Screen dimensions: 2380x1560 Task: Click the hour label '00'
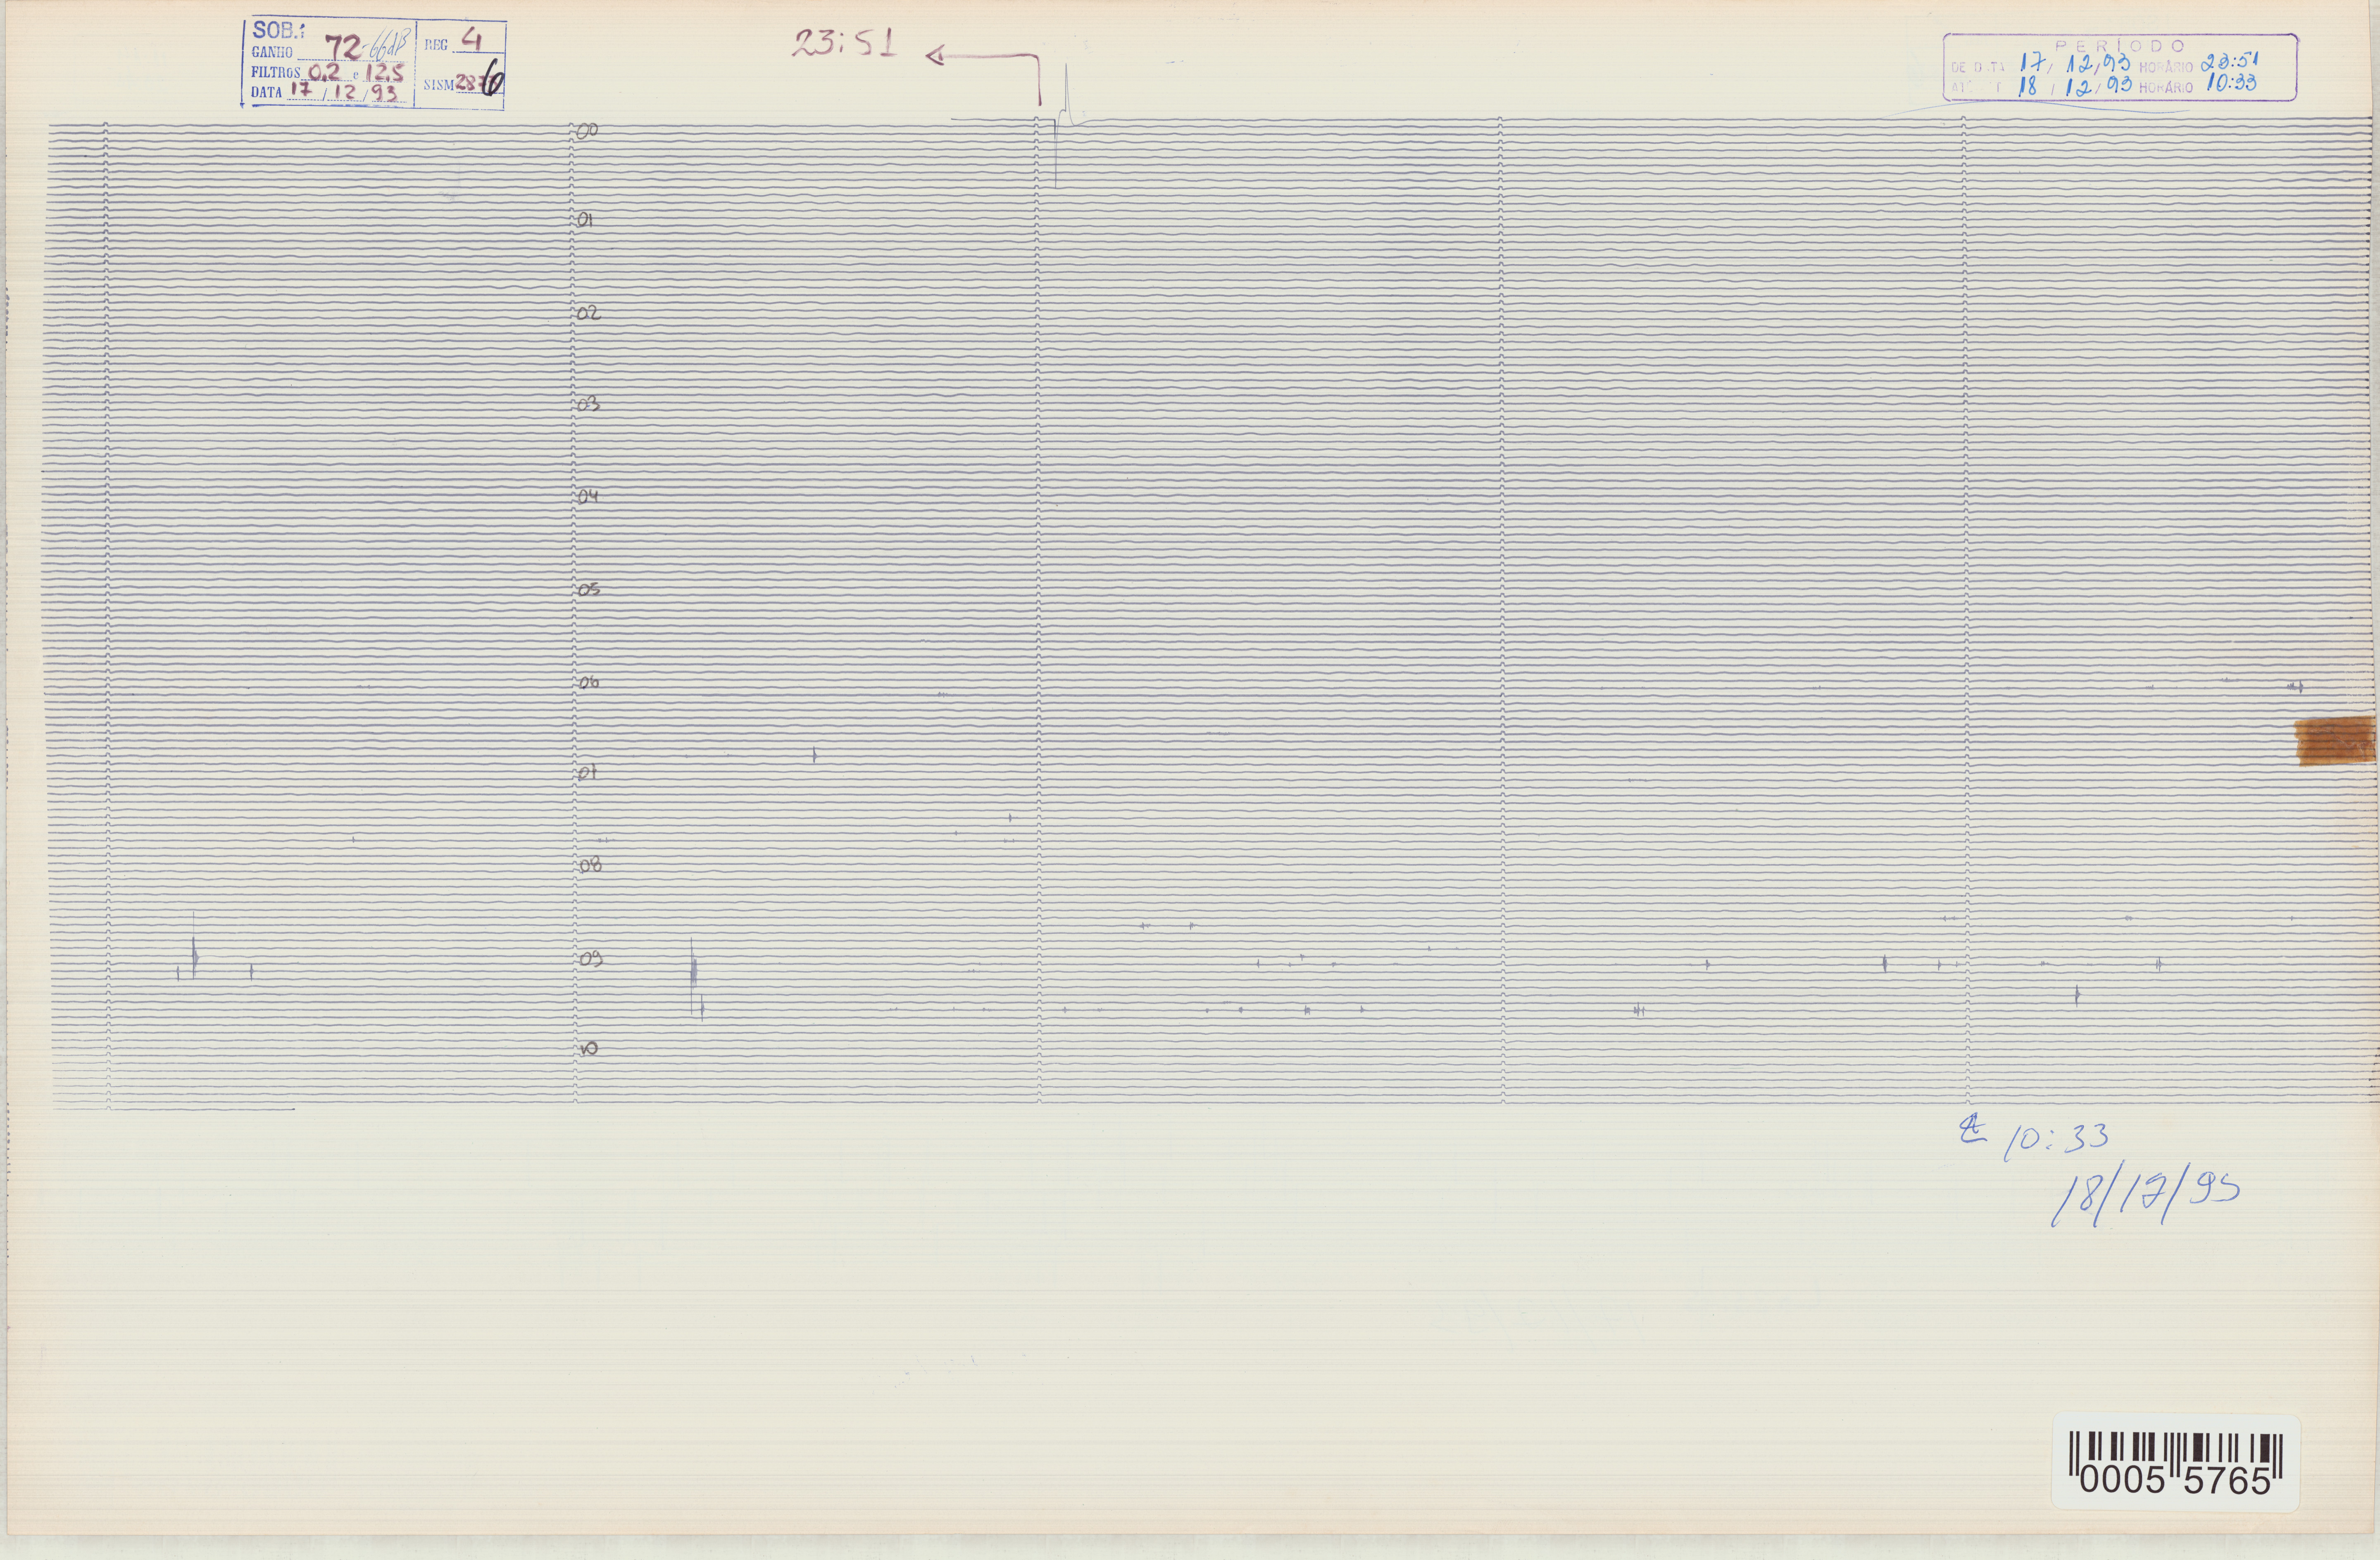click(588, 130)
